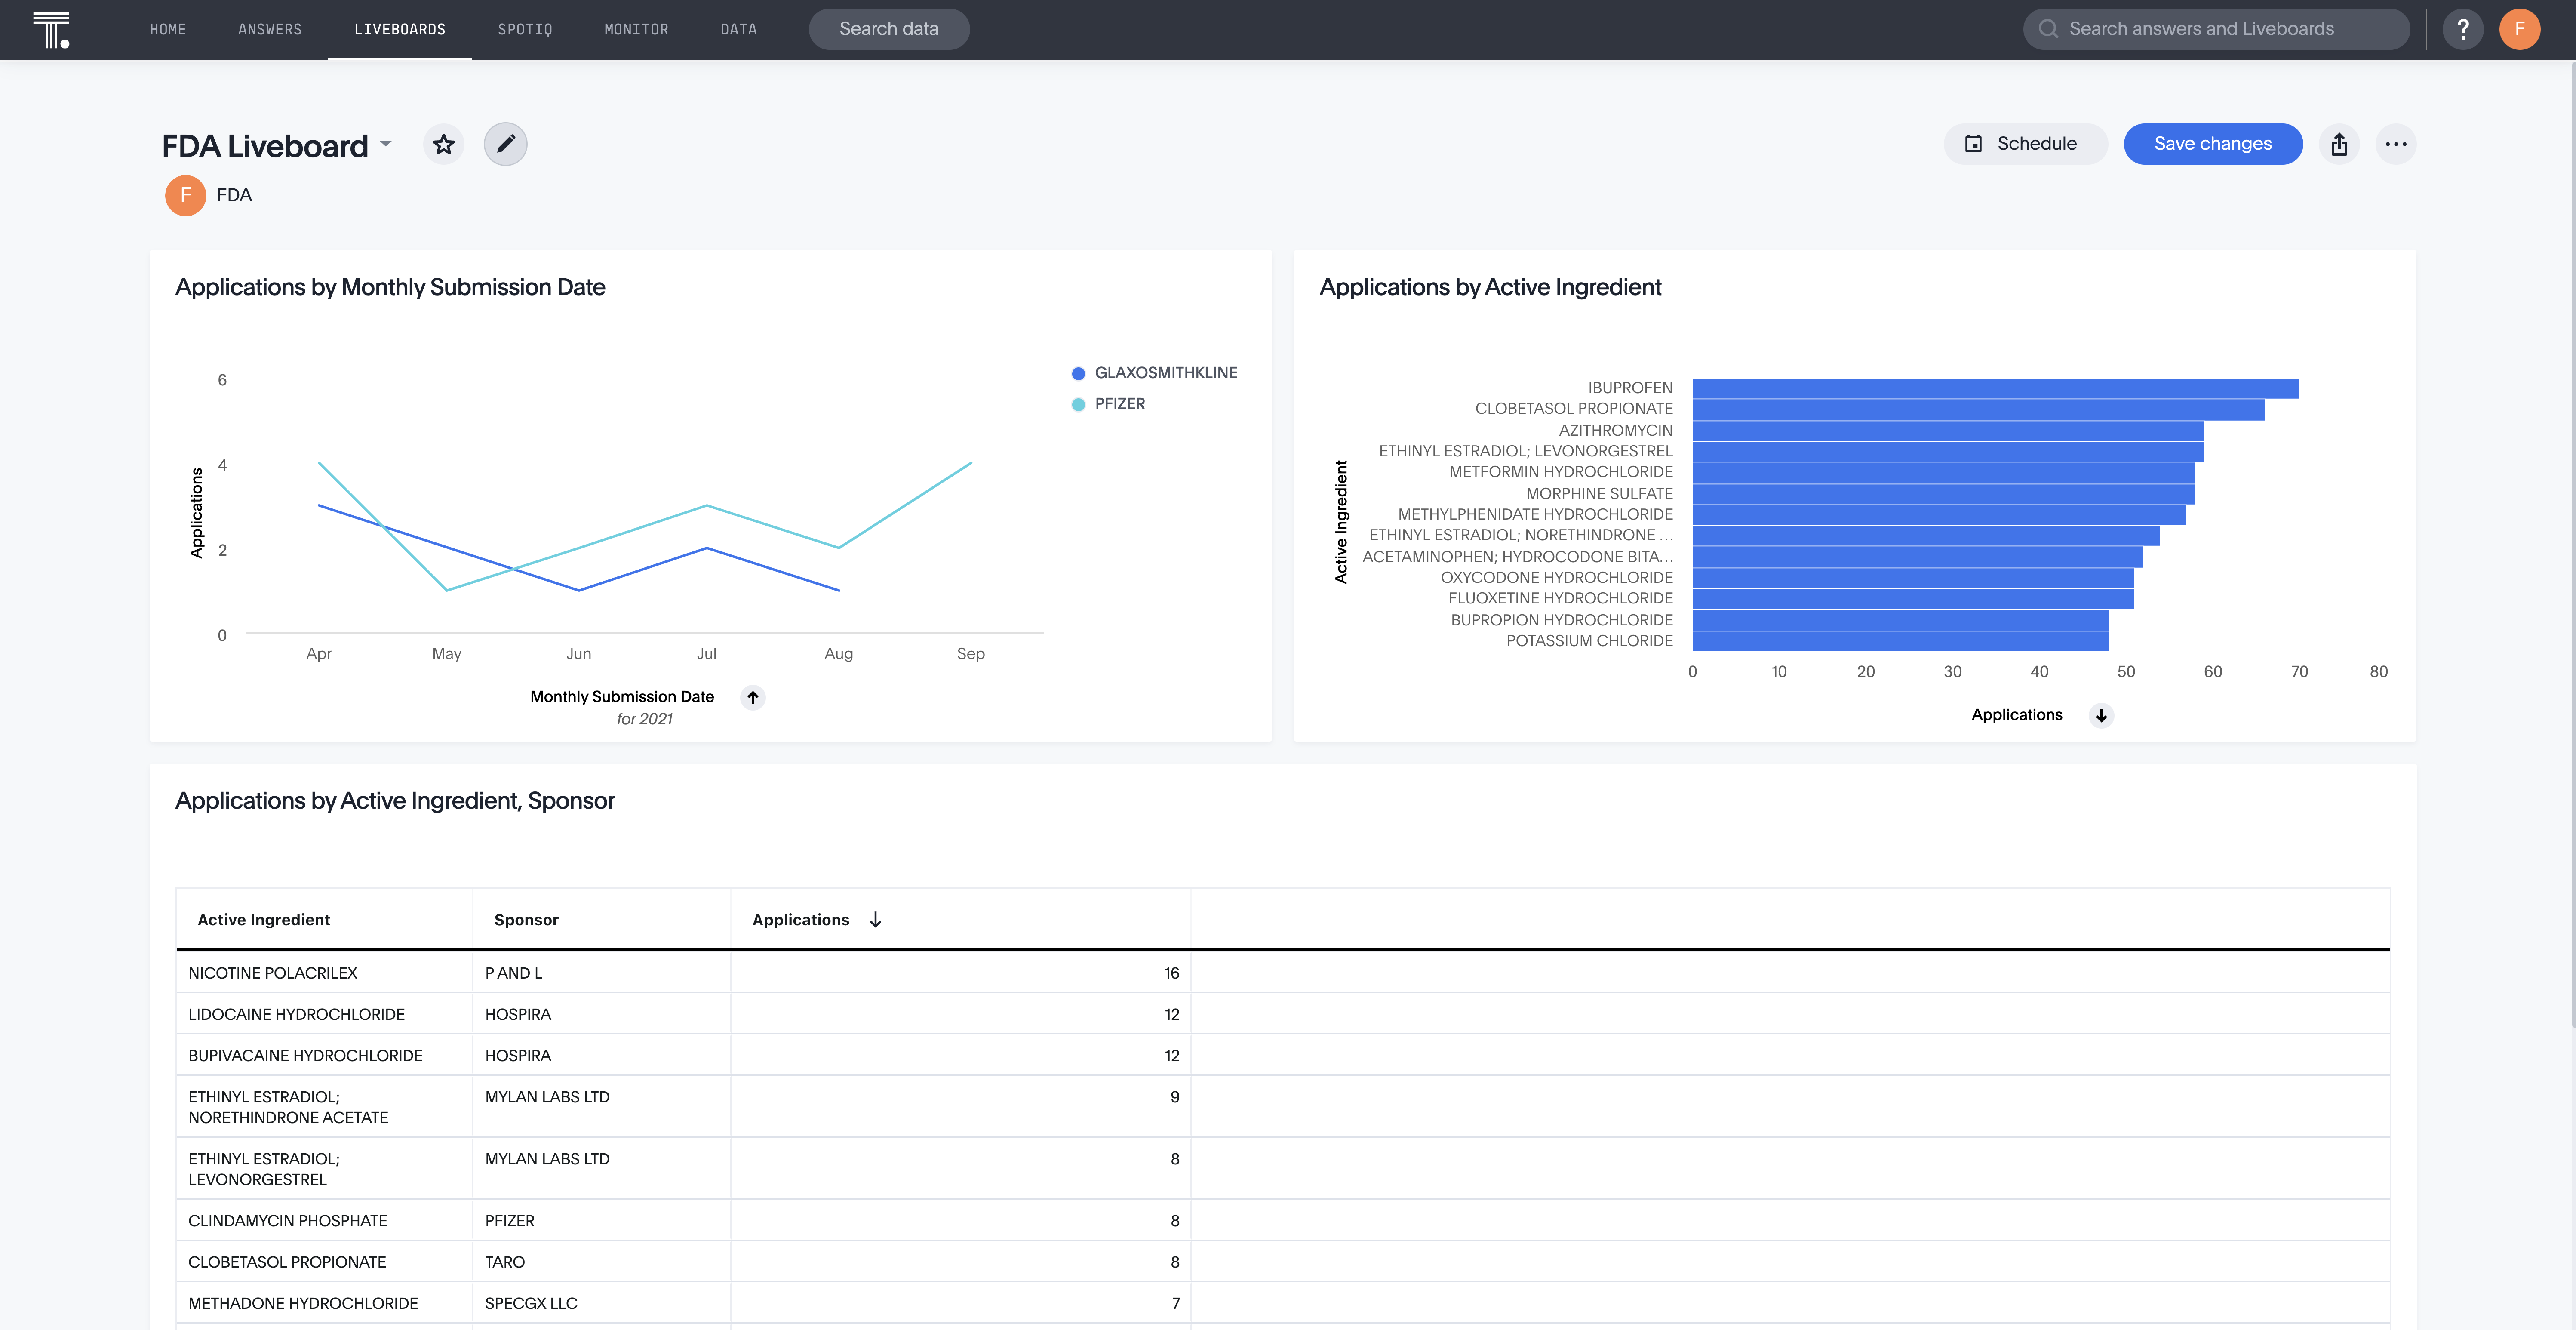Toggle the GLAXOSMITHKLINE legend color dot
2576x1330 pixels.
(1078, 374)
